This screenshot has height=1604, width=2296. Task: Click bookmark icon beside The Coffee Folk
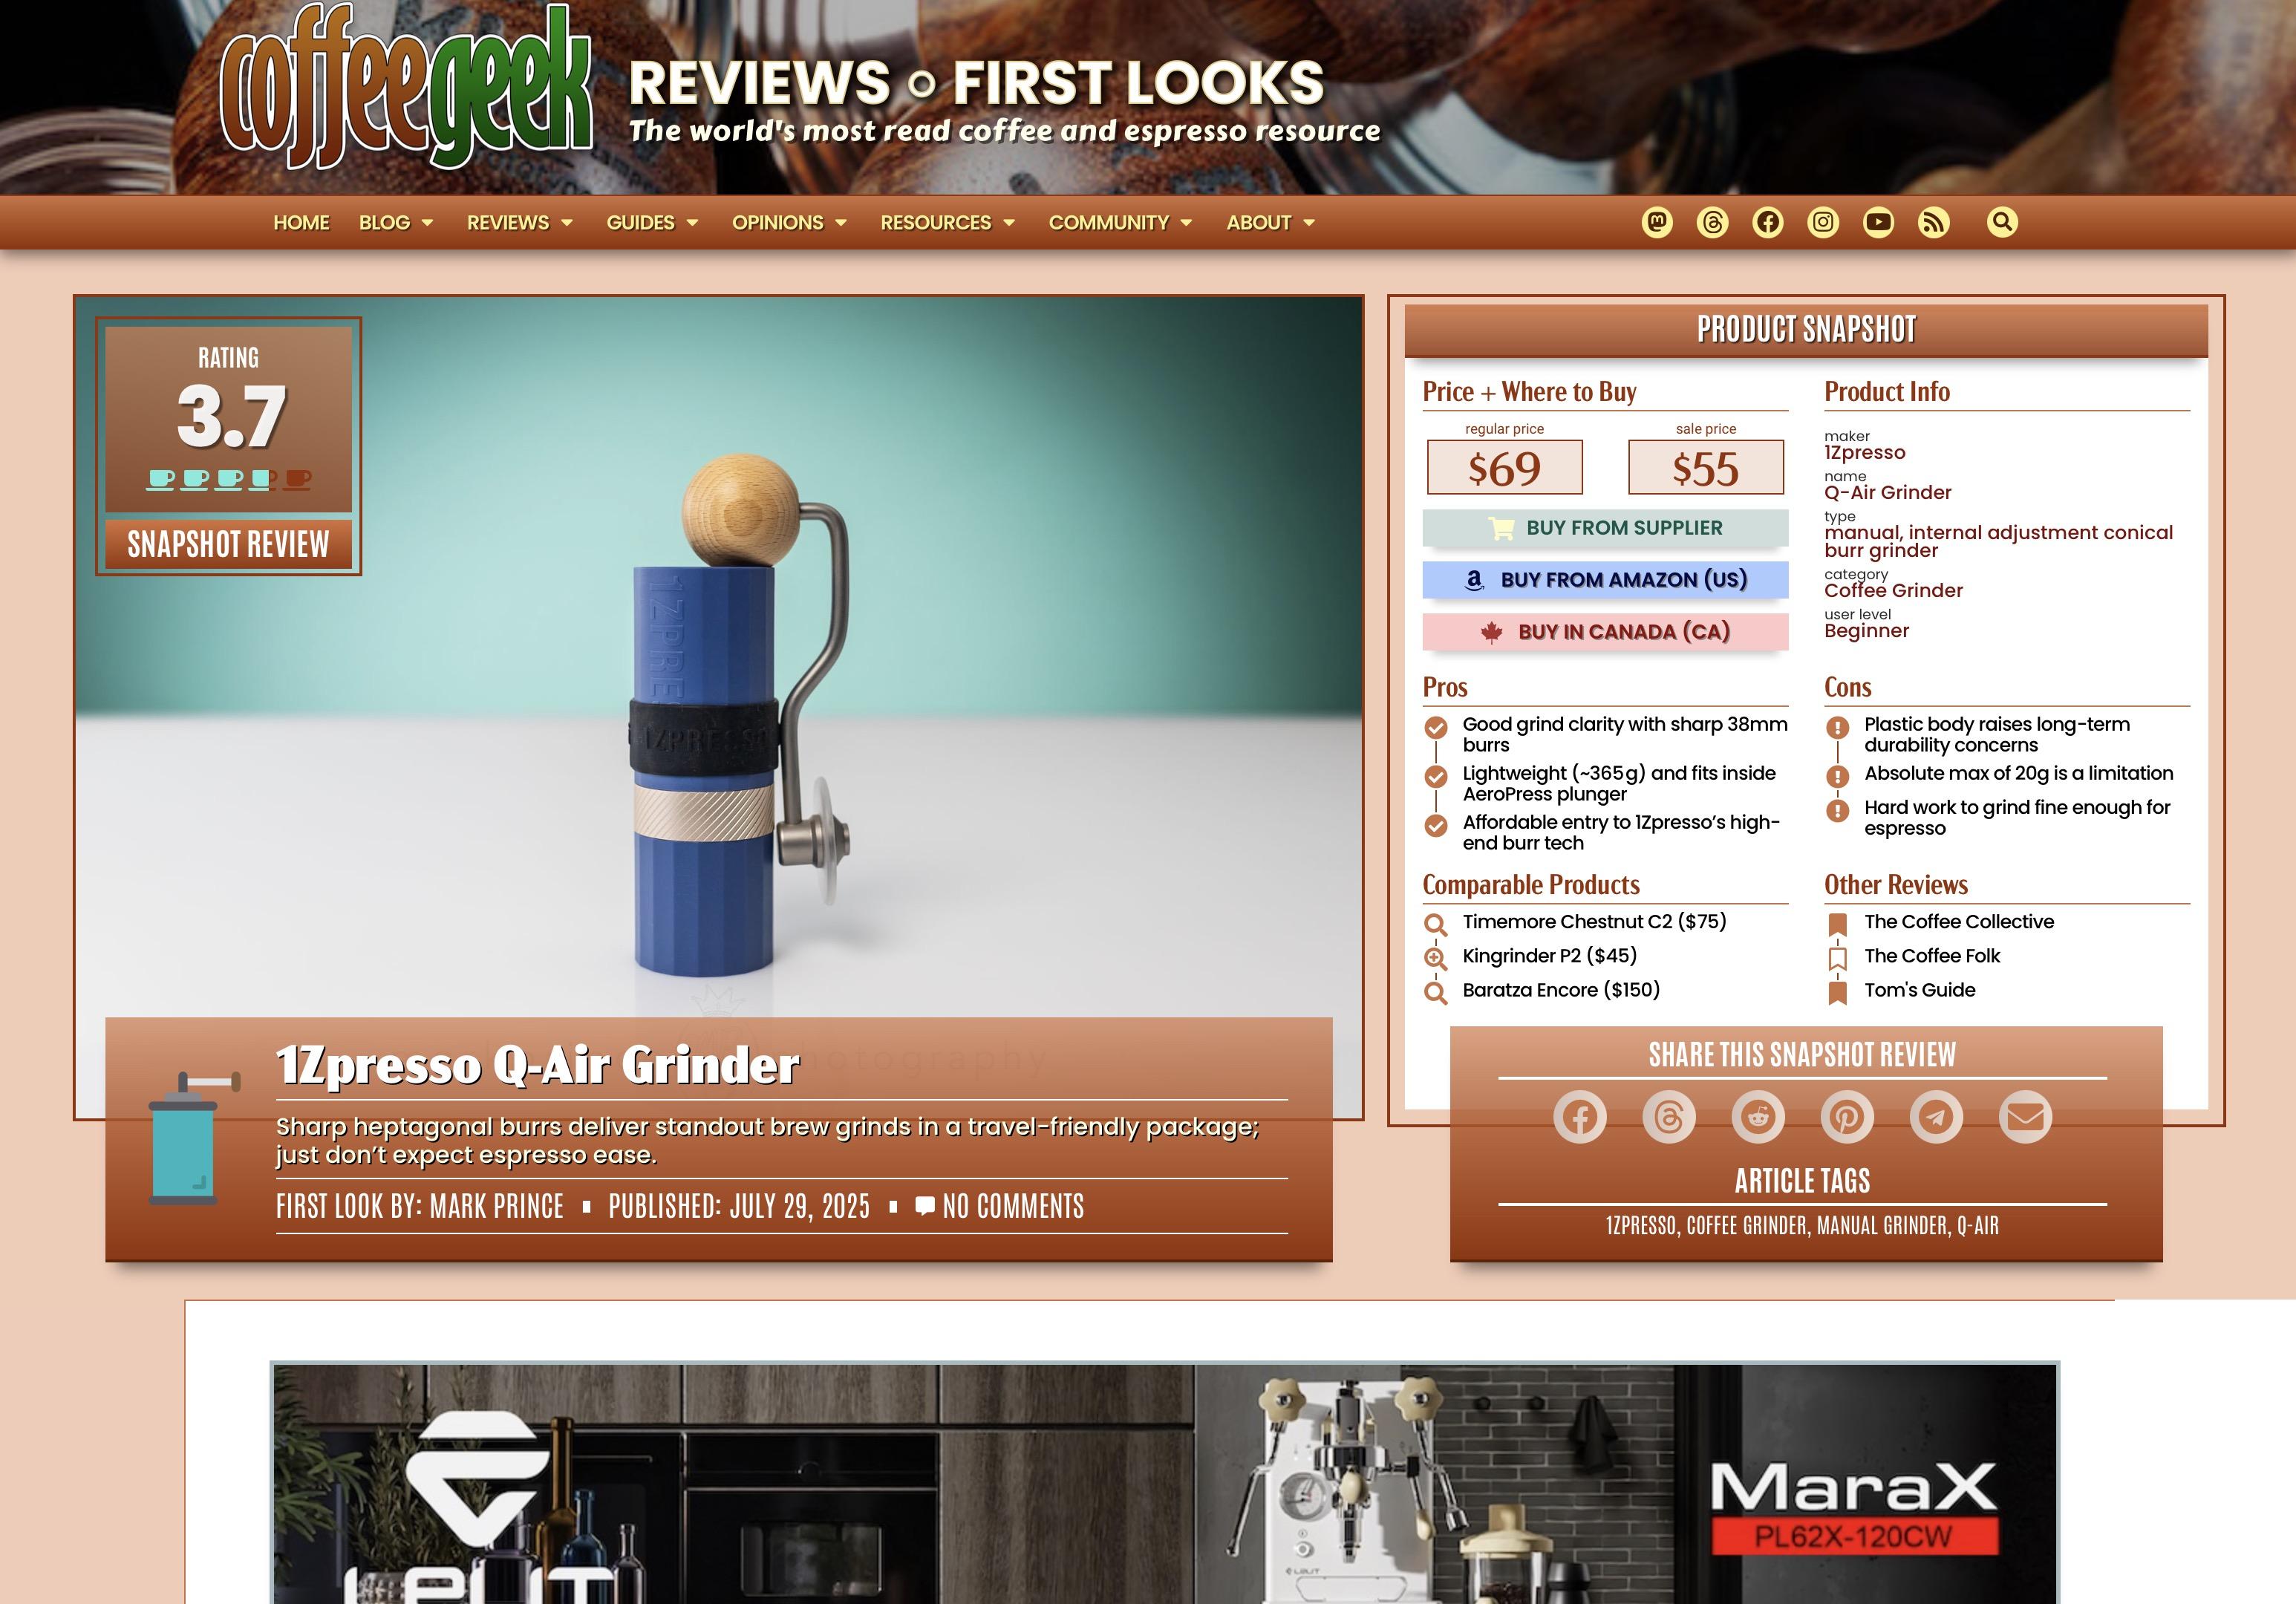(1837, 958)
